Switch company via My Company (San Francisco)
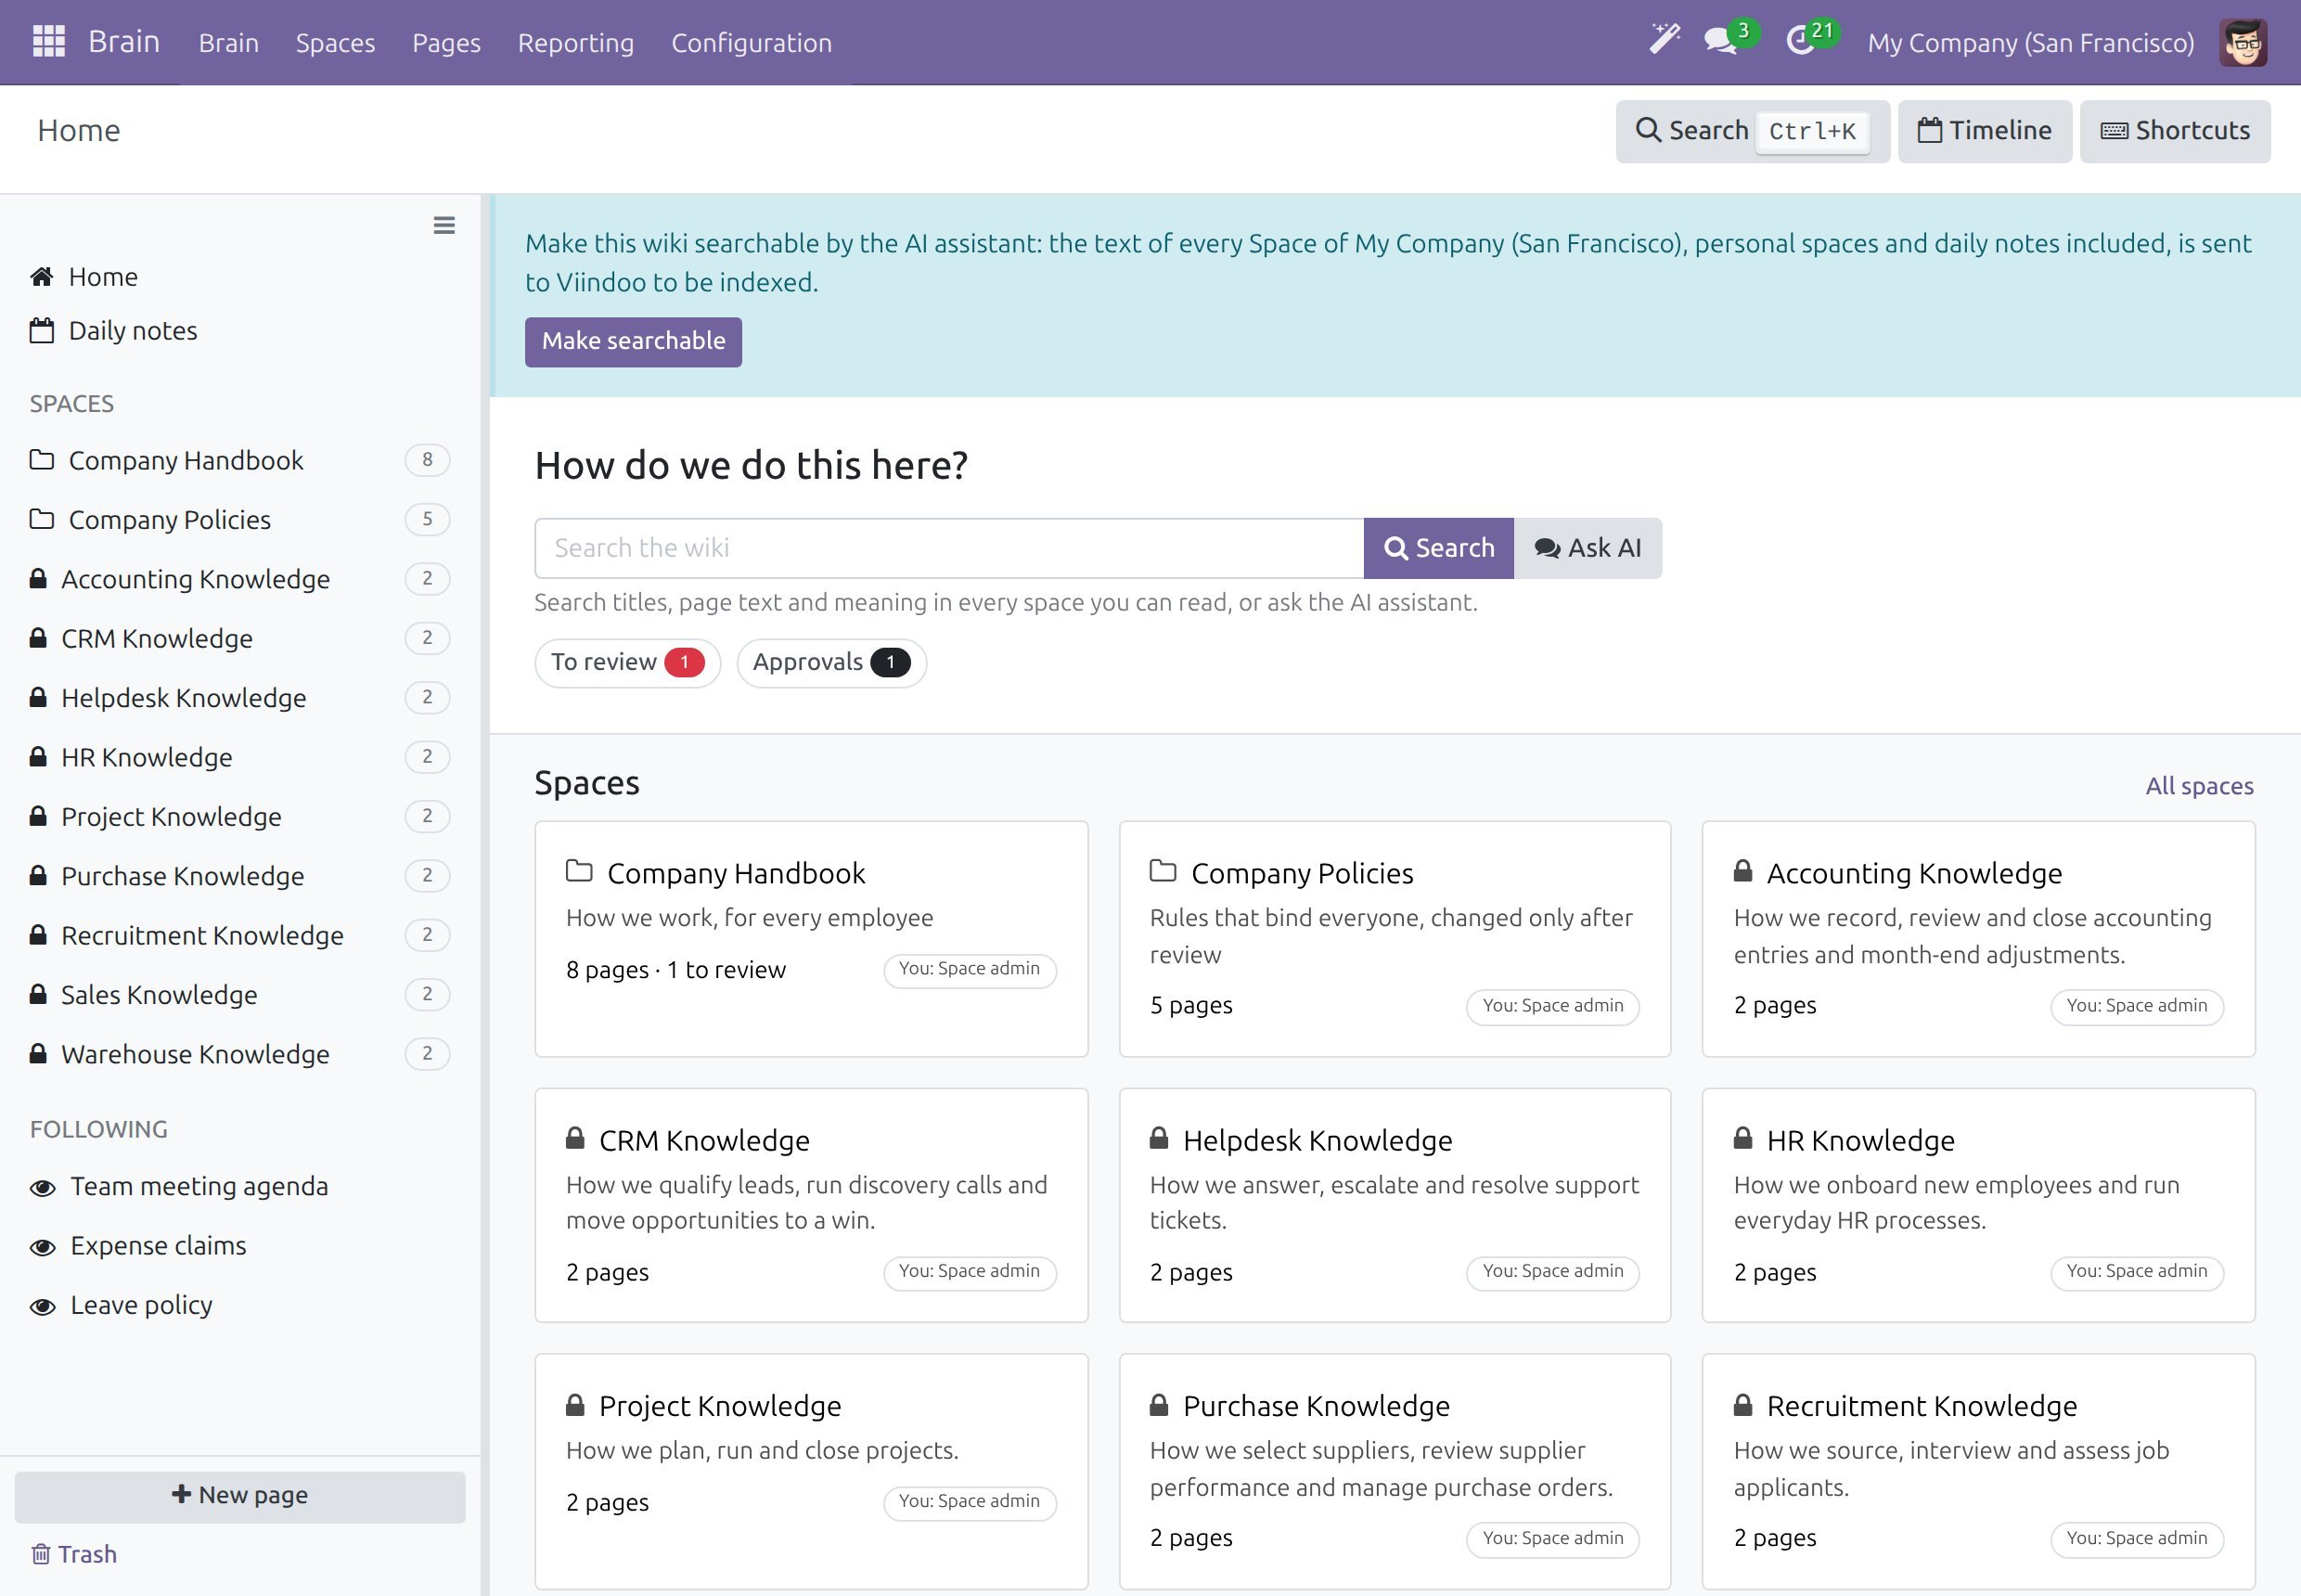The image size is (2301, 1596). (x=2031, y=43)
